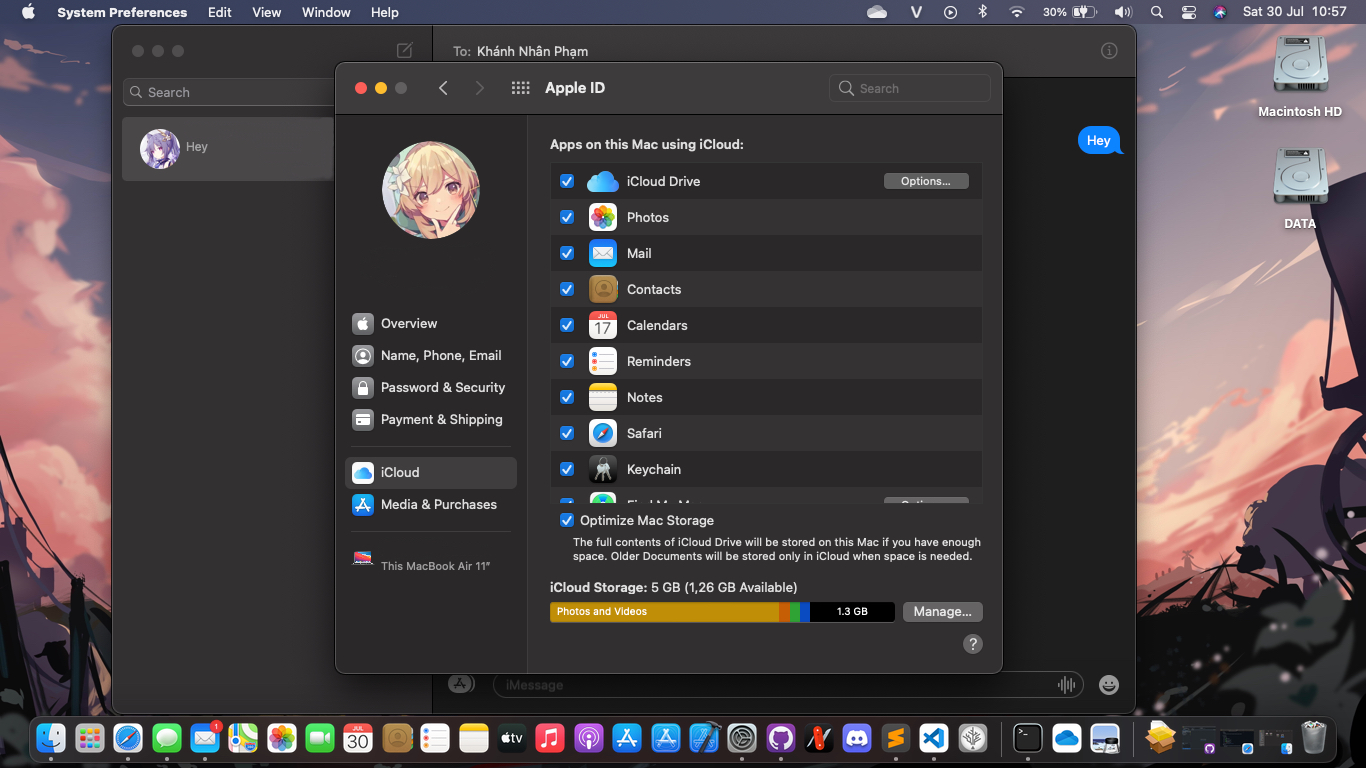Select Payment & Shipping section

(431, 419)
